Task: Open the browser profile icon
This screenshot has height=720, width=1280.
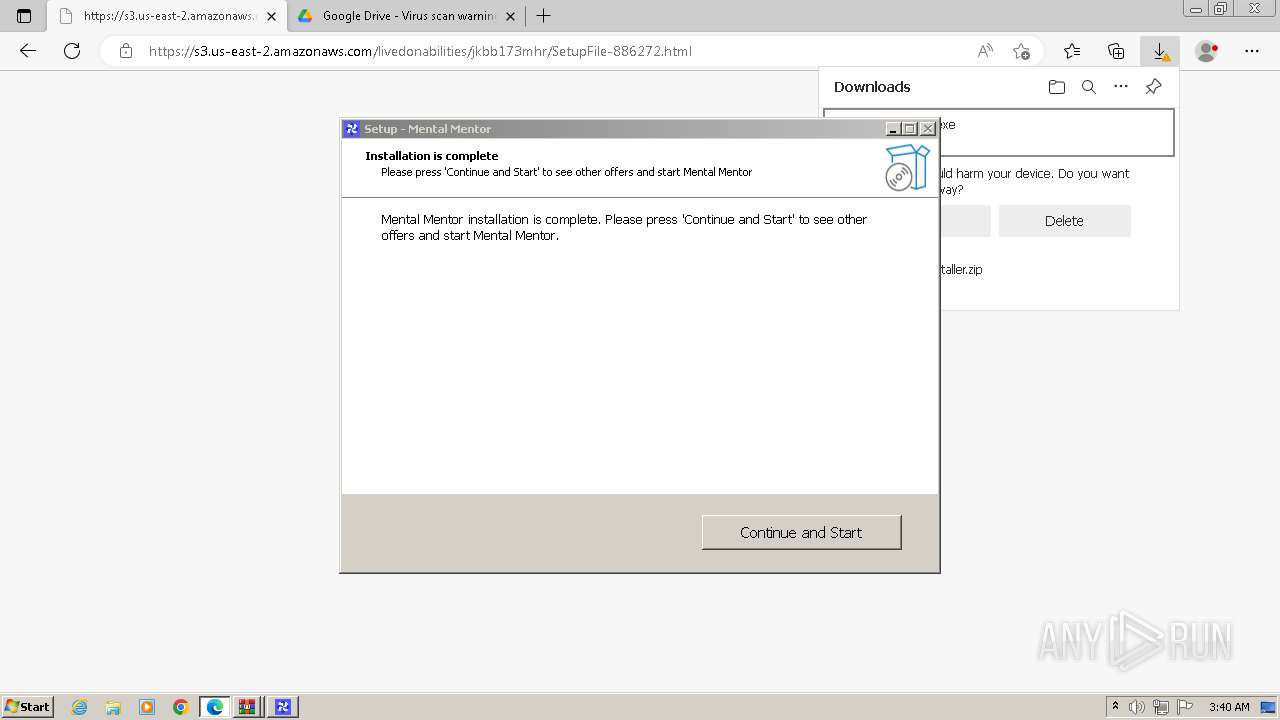Action: pyautogui.click(x=1207, y=51)
